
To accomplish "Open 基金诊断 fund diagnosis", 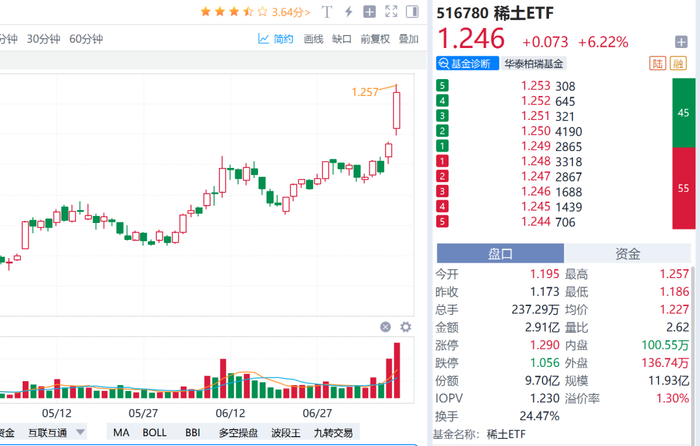I will pyautogui.click(x=465, y=64).
